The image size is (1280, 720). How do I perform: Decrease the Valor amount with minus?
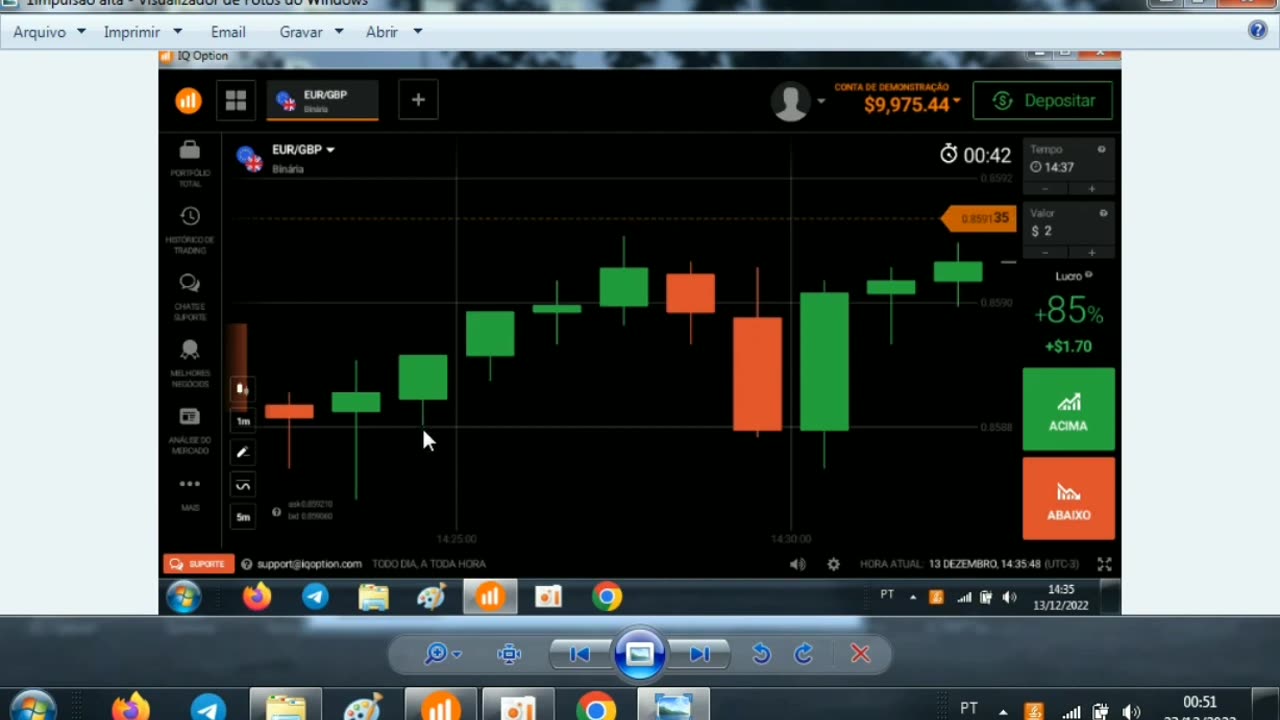(1046, 252)
